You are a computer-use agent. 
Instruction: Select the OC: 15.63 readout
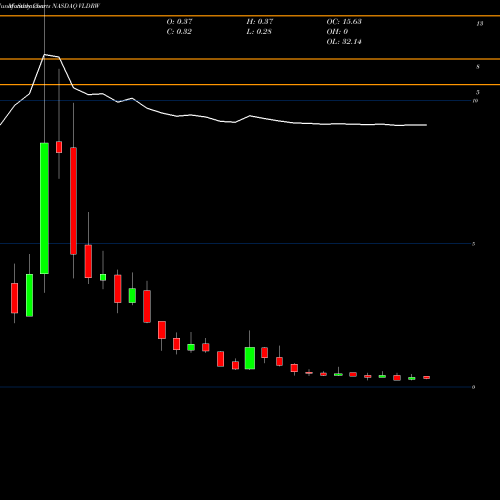[344, 22]
